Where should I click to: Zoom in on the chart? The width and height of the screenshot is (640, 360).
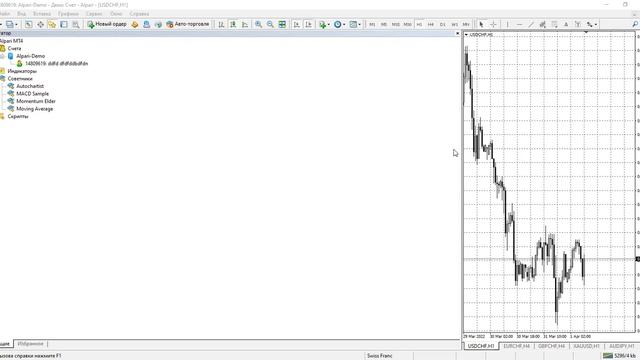click(258, 24)
